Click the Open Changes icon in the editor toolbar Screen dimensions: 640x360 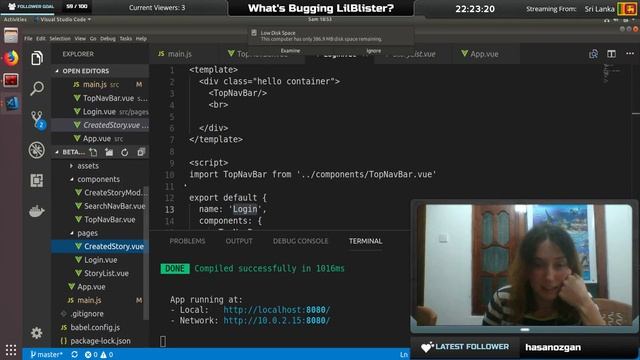(593, 54)
